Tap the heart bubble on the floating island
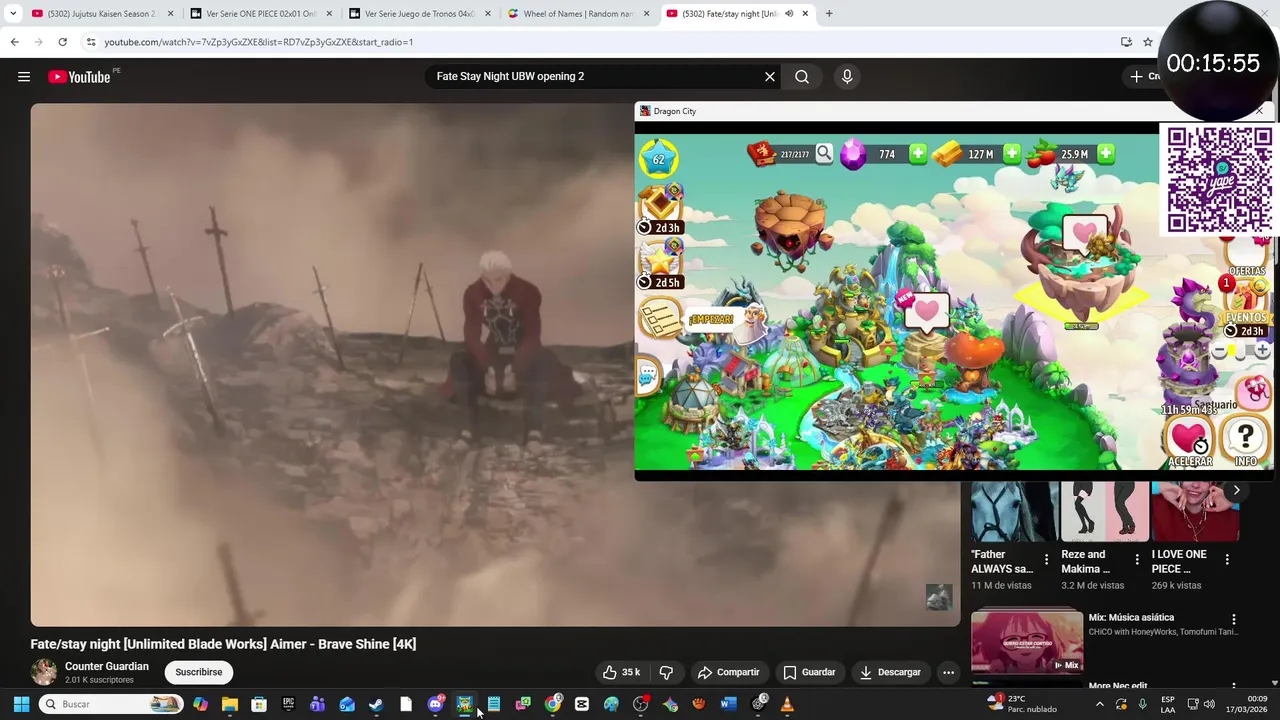1280x720 pixels. 1085,236
